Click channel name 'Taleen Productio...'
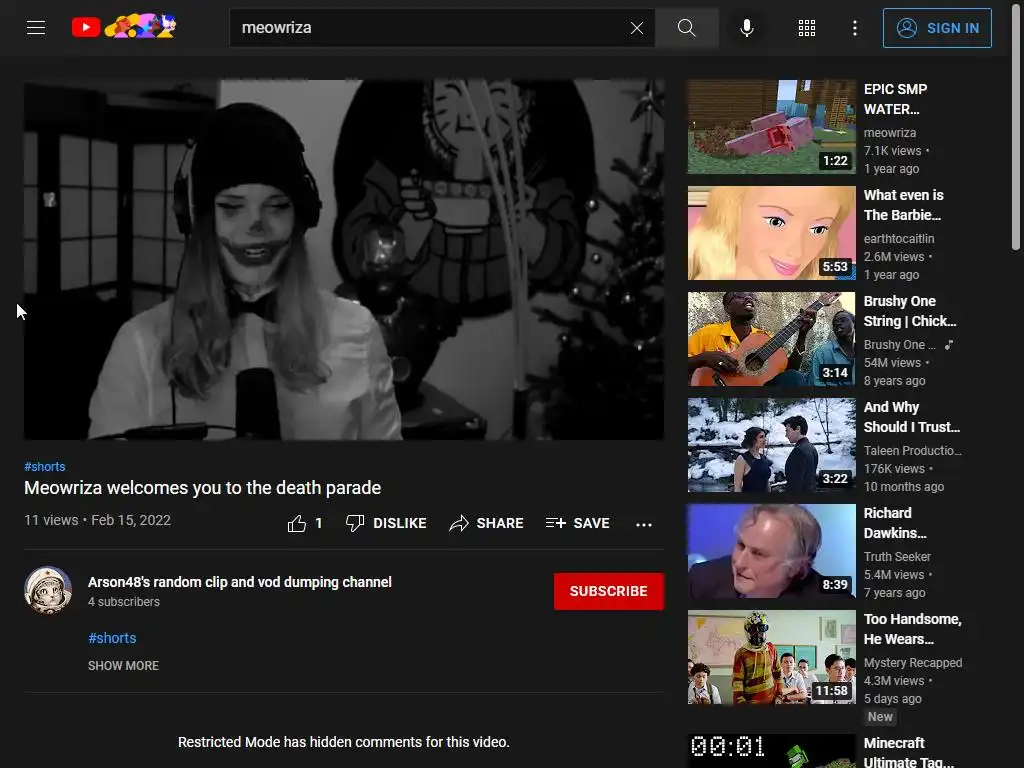Screen dimensions: 1024x768 click(x=912, y=451)
